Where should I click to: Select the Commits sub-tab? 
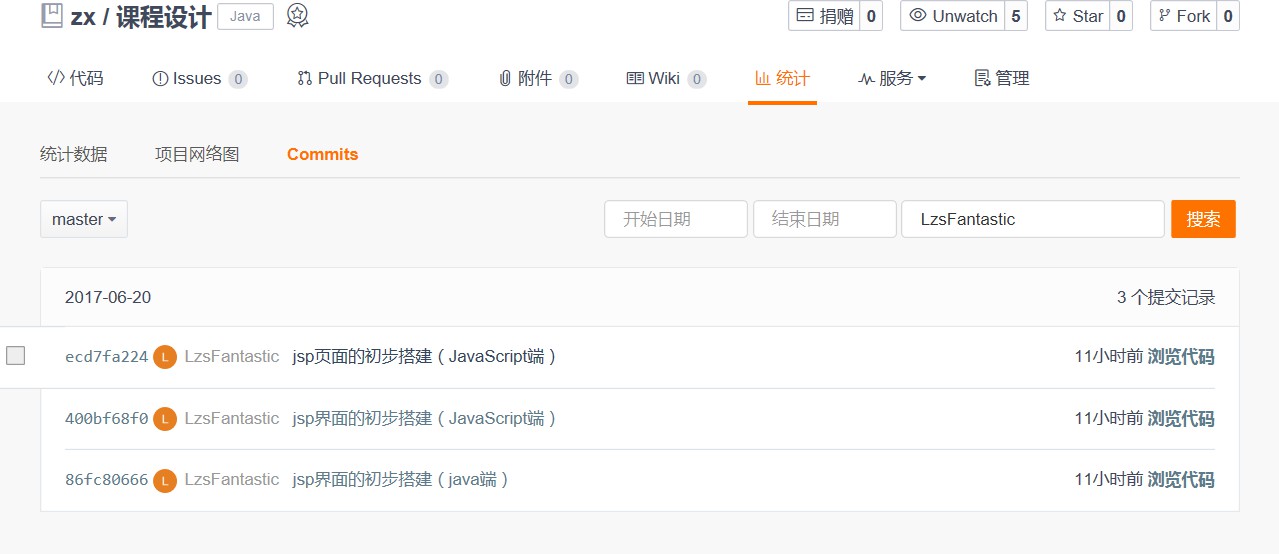[322, 154]
